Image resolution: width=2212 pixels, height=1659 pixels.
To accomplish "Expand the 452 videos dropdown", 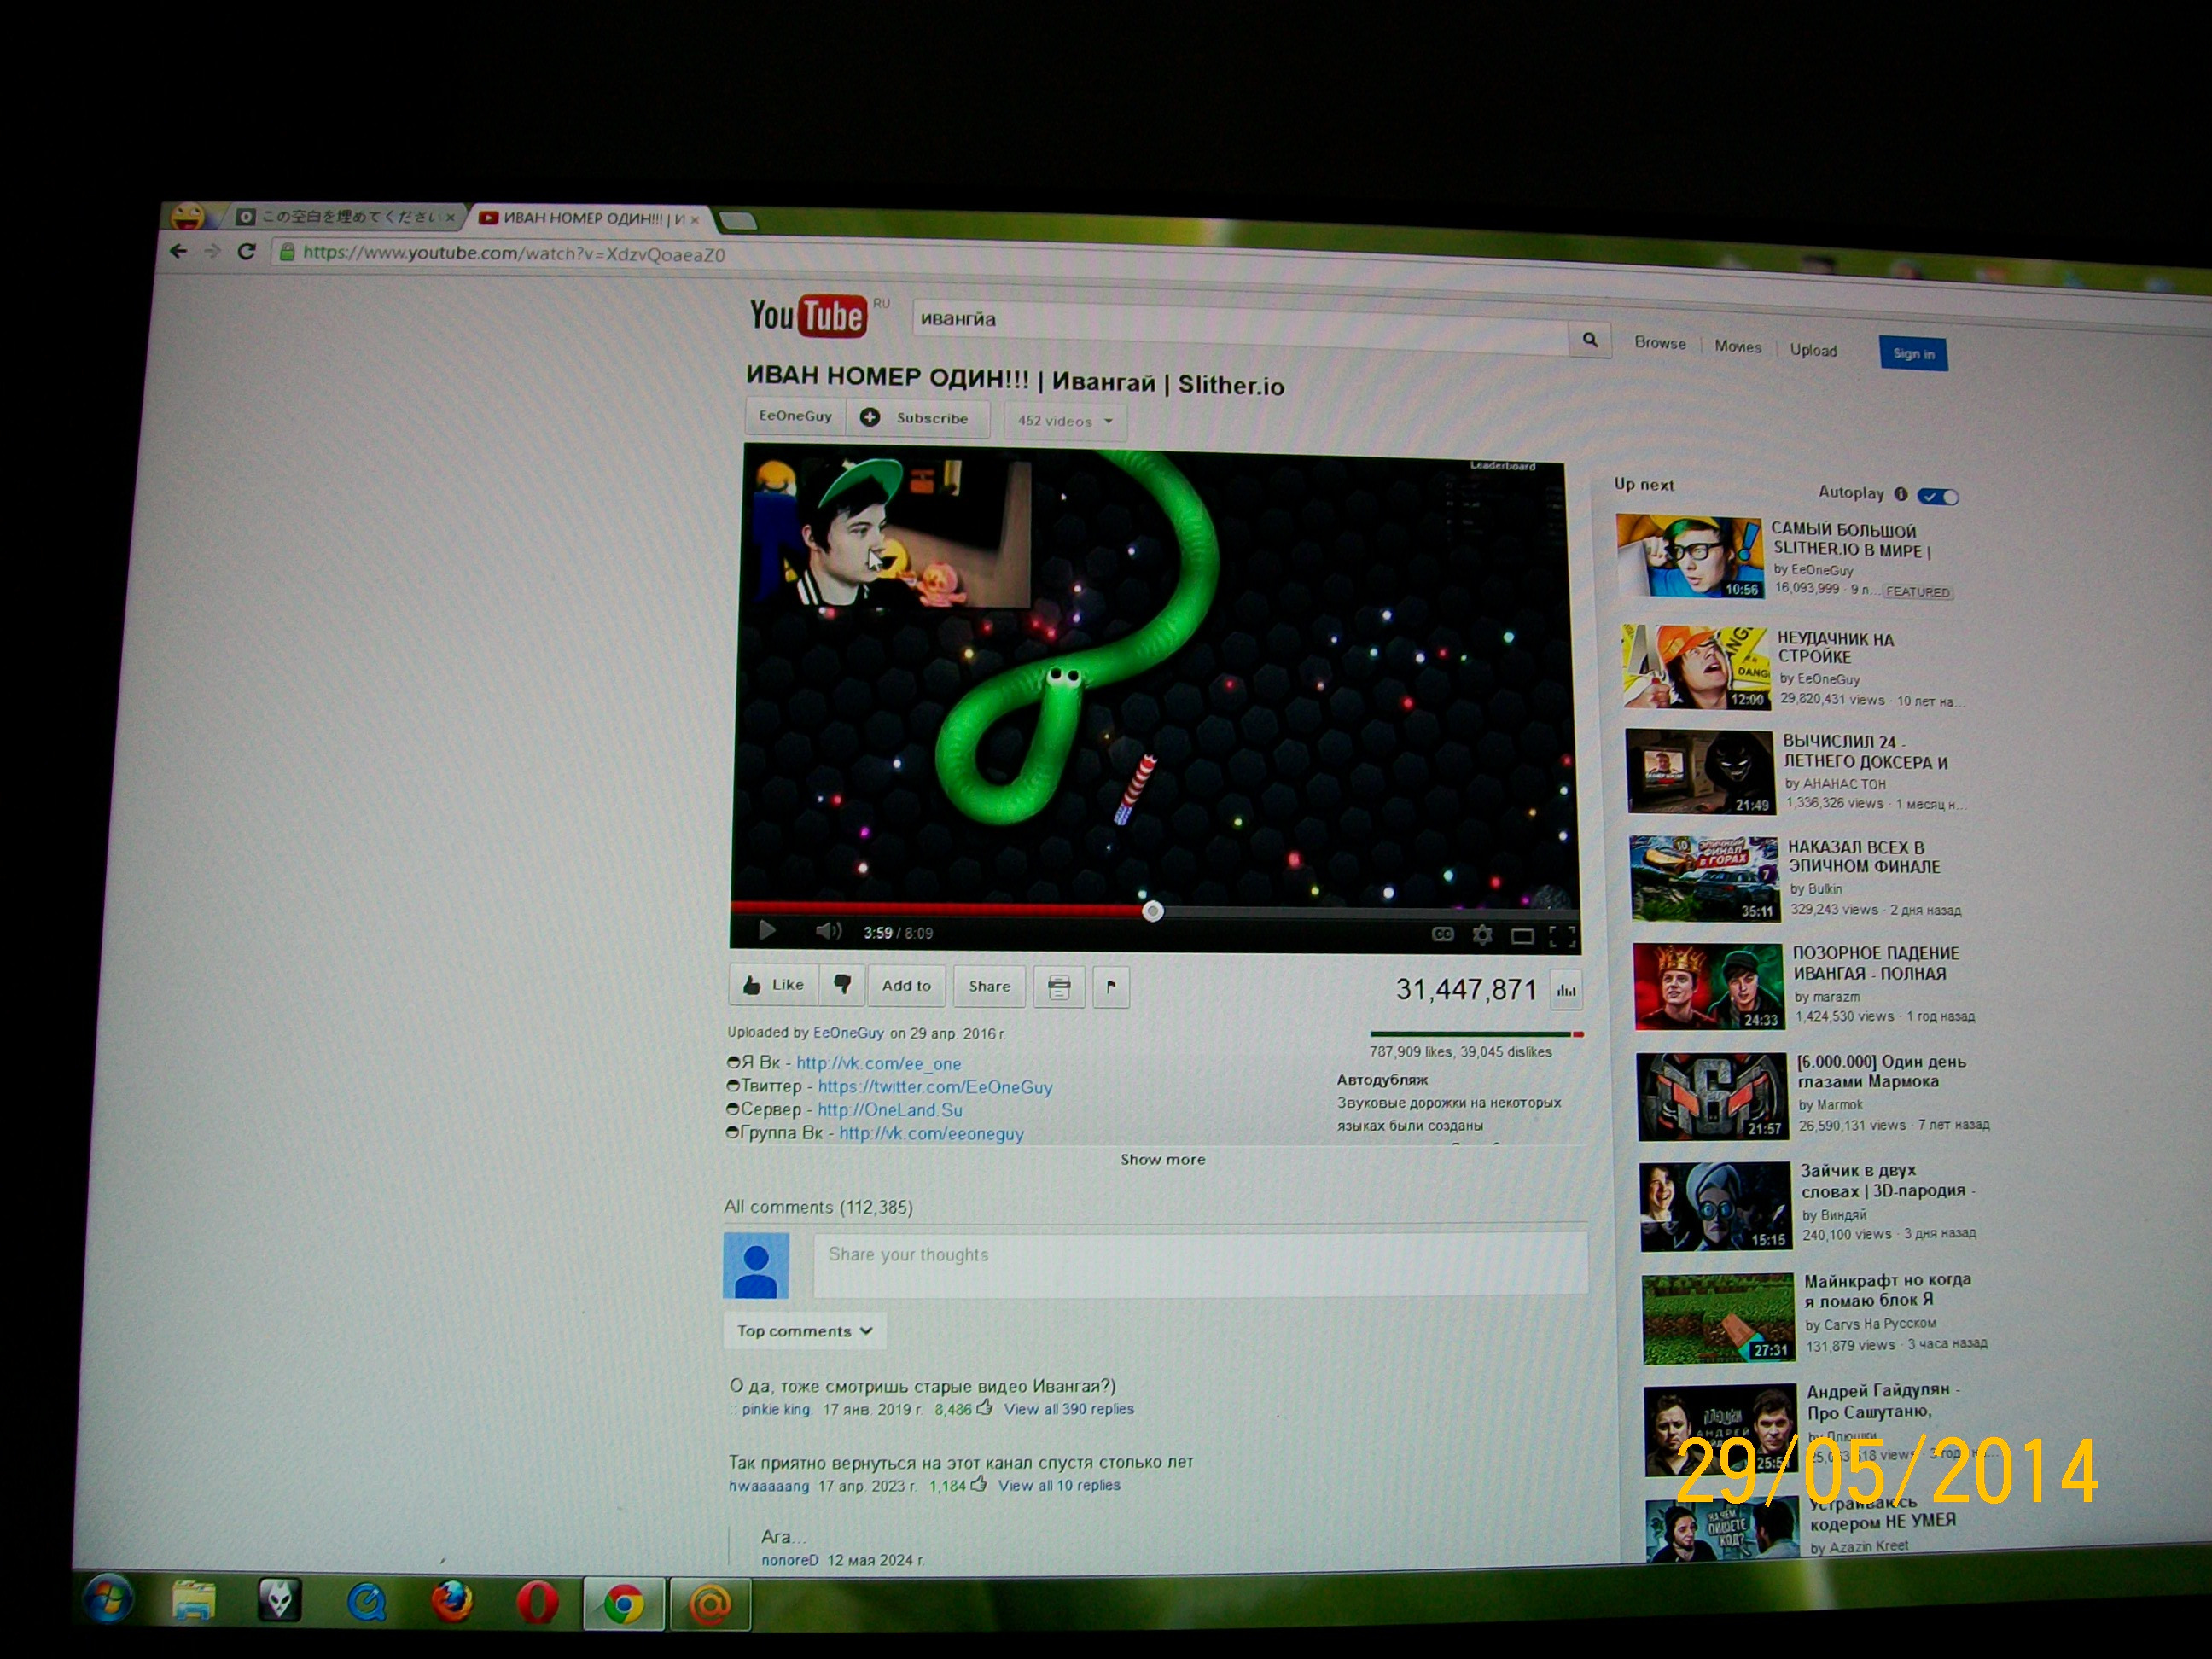I will [x=1065, y=421].
